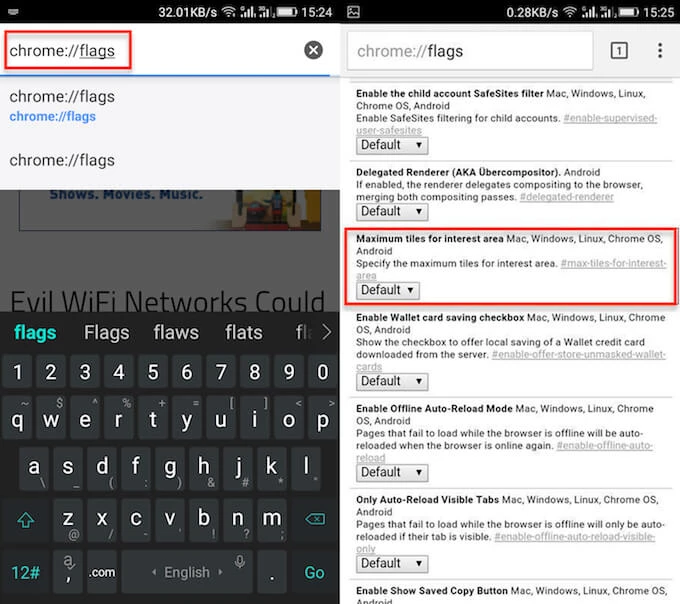
Task: Tap the Go key on the keyboard
Action: [x=314, y=572]
